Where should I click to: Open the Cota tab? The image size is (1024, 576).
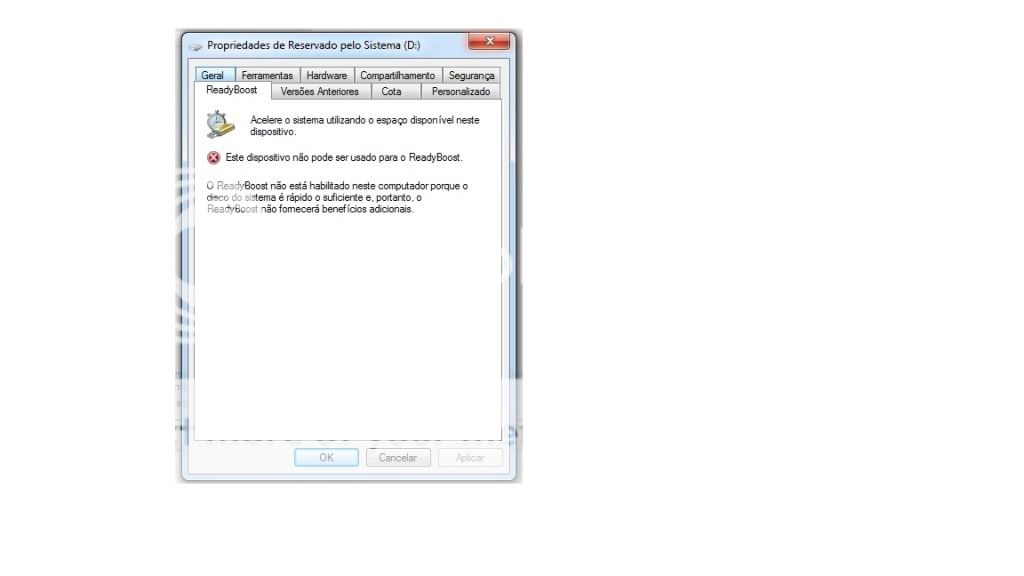[391, 91]
